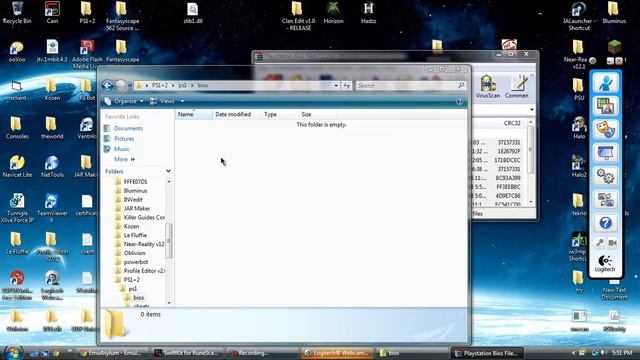Open dropdown in background WinRAR address row

pos(531,110)
